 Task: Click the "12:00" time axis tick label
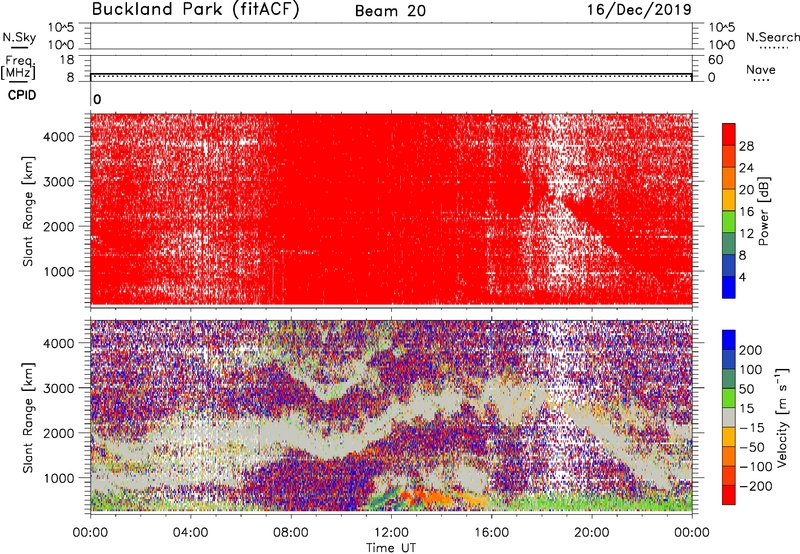pos(391,533)
